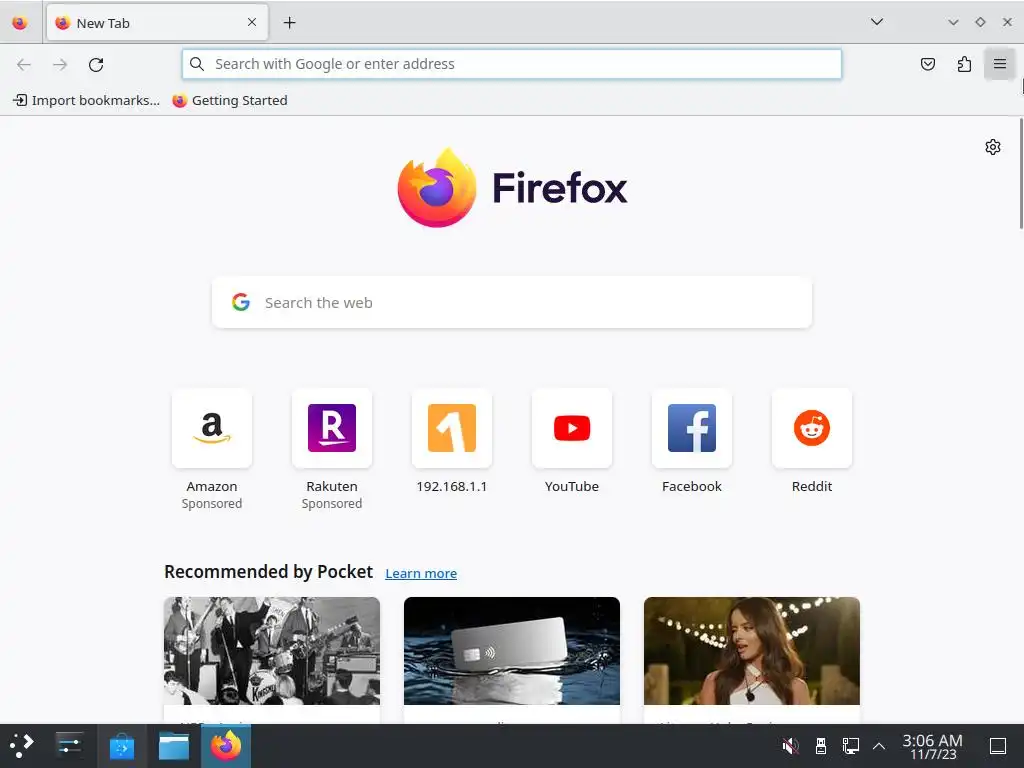1024x768 pixels.
Task: Launch Discover software store from taskbar
Action: coord(121,746)
